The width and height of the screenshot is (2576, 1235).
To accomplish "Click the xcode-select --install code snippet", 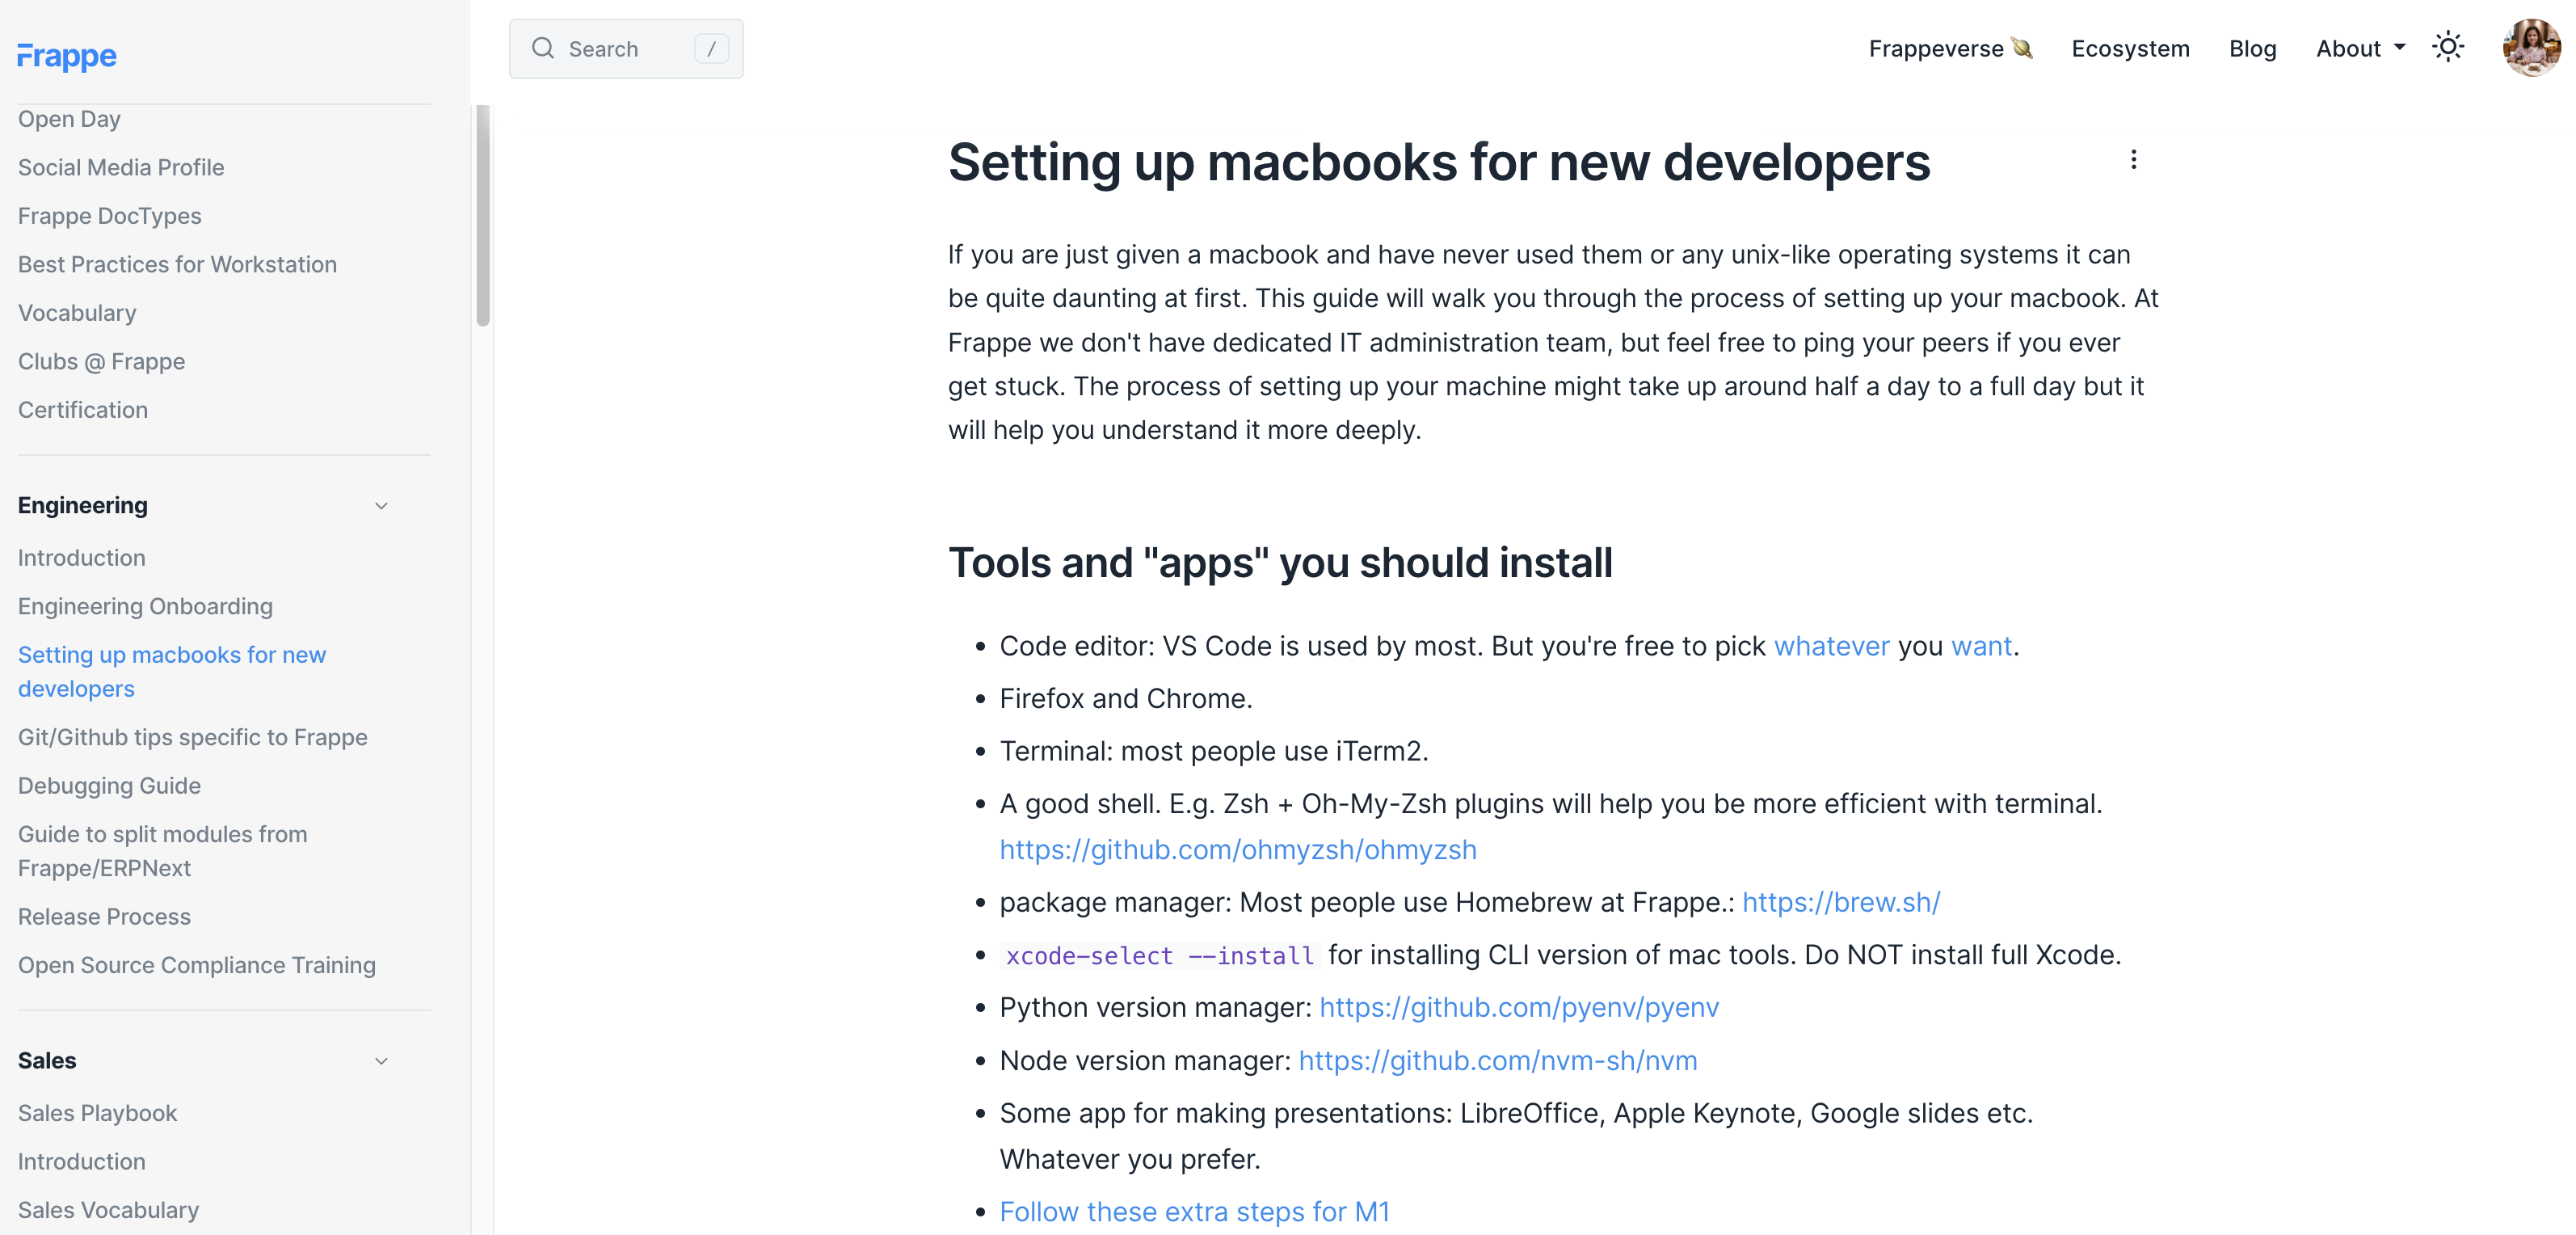I will [1159, 956].
